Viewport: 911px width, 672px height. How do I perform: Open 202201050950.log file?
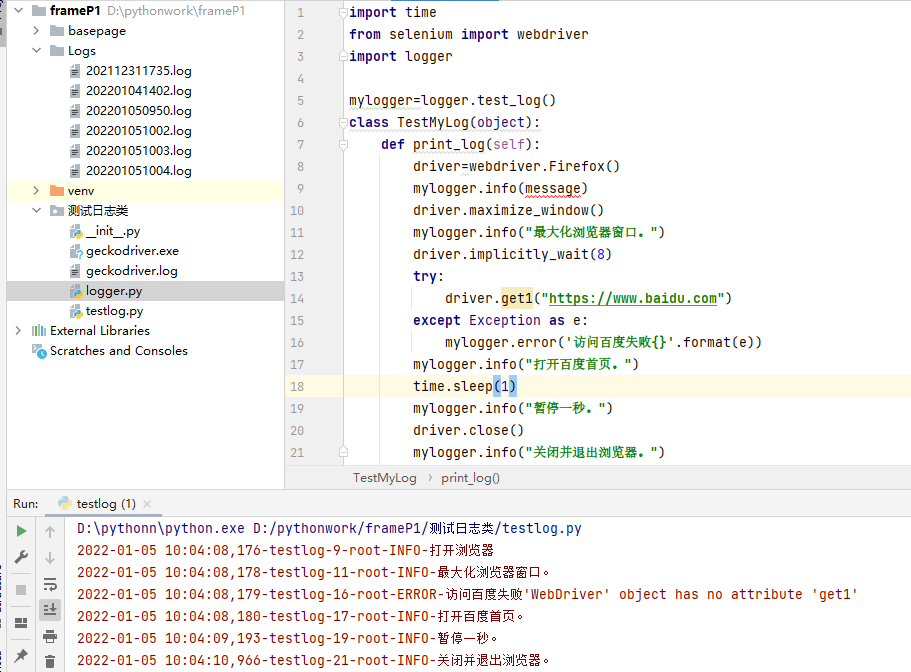138,110
